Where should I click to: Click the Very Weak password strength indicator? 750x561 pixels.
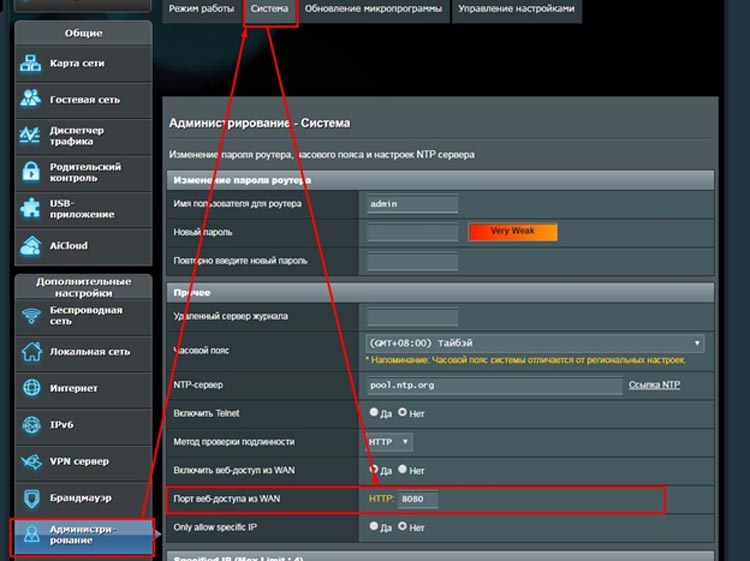(x=512, y=231)
